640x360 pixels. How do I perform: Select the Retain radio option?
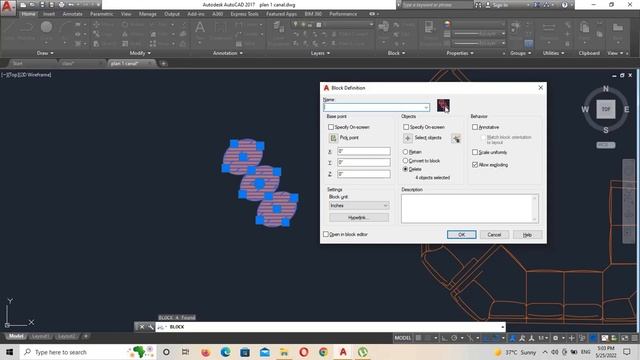click(405, 152)
